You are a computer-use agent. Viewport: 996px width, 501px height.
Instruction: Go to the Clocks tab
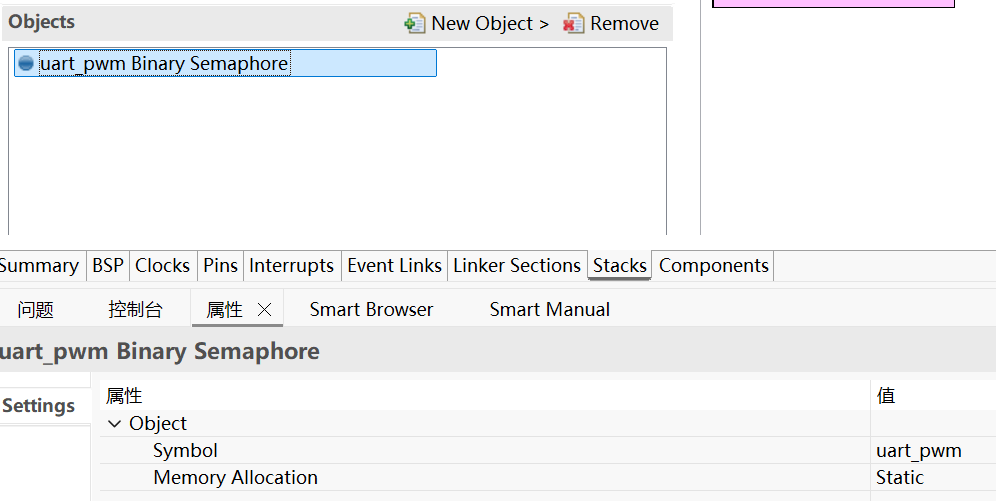[162, 266]
